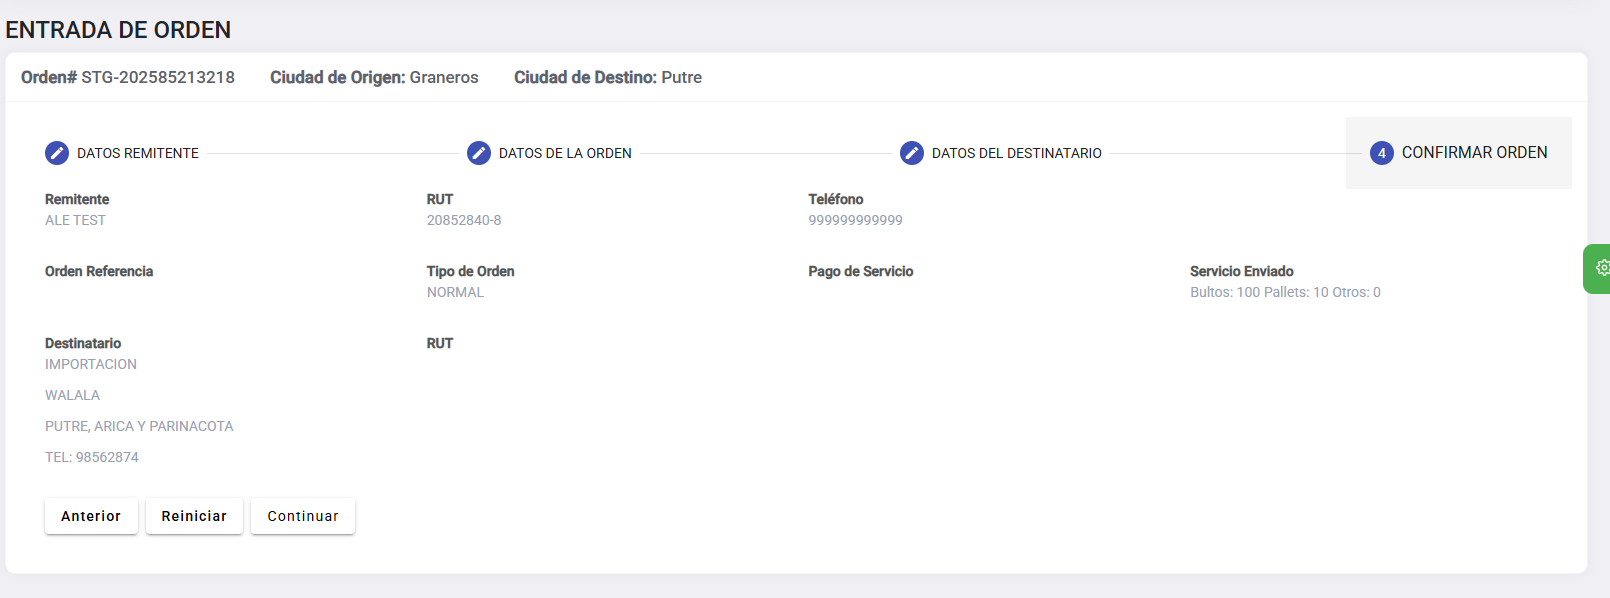Select the CONFIRMAR ORDEN step label
The height and width of the screenshot is (598, 1610).
coord(1474,152)
